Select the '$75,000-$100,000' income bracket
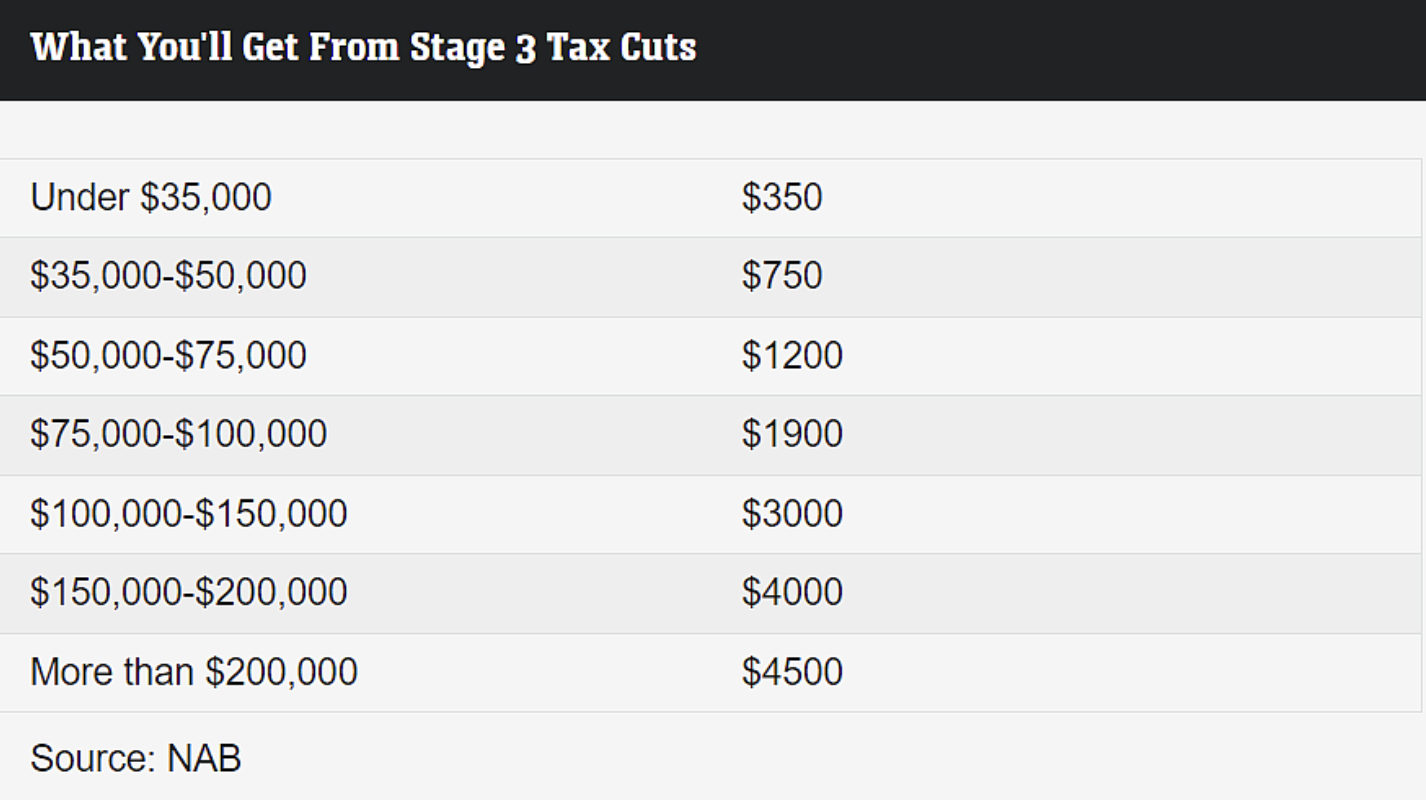1426x800 pixels. point(178,434)
